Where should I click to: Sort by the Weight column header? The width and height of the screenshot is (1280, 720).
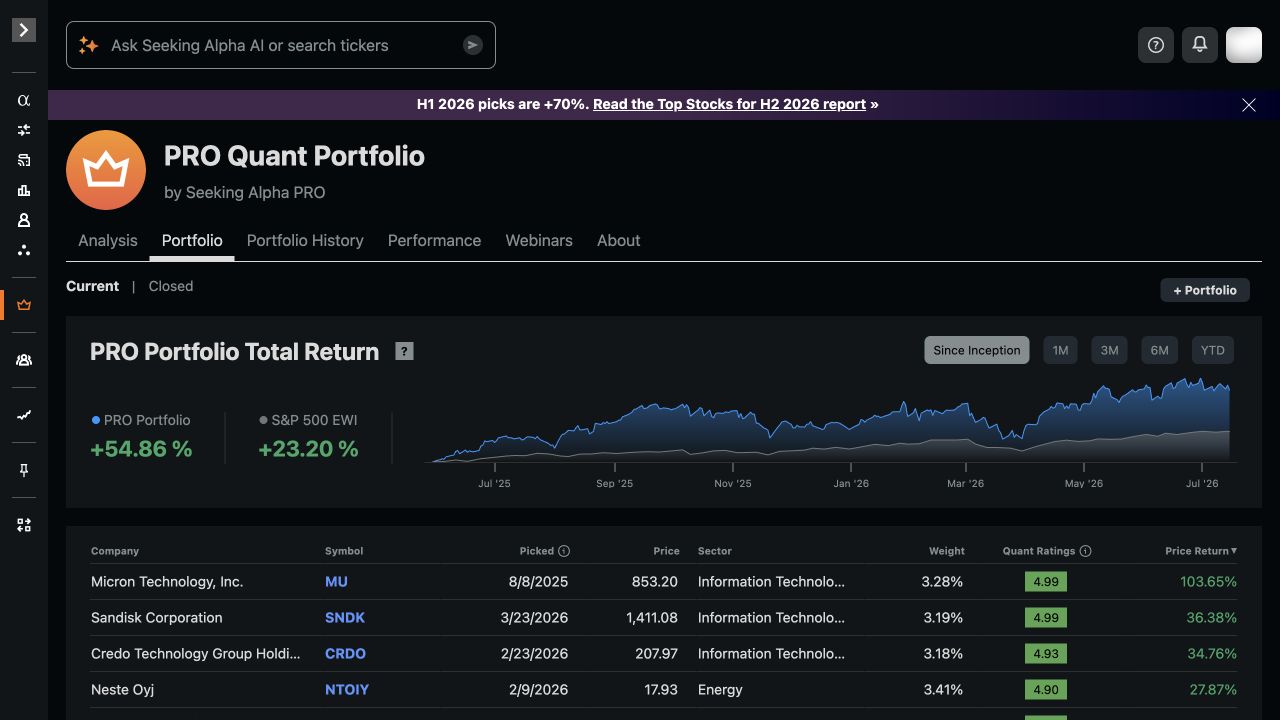[x=947, y=551]
